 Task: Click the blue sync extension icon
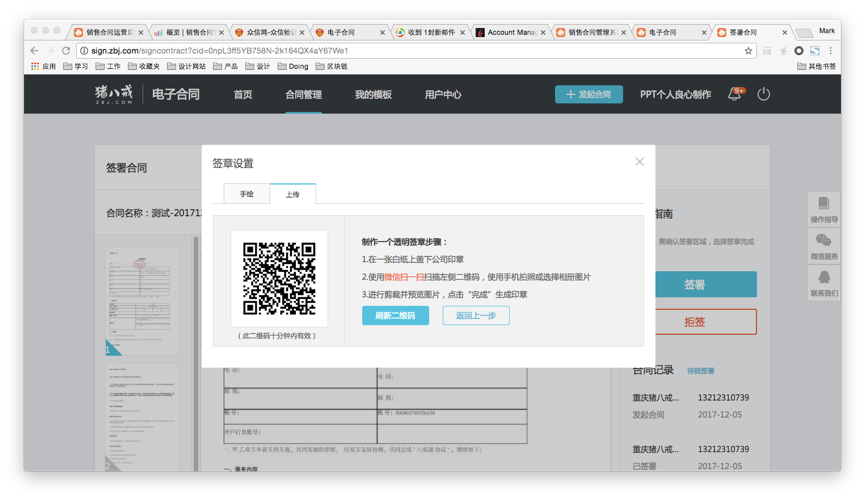(x=815, y=51)
